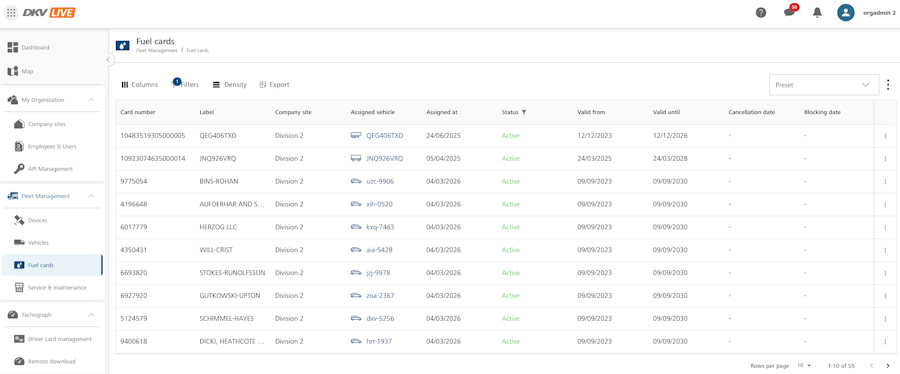Open row actions for GUTKOWSKI-UPTON card
This screenshot has height=374, width=900.
885,296
